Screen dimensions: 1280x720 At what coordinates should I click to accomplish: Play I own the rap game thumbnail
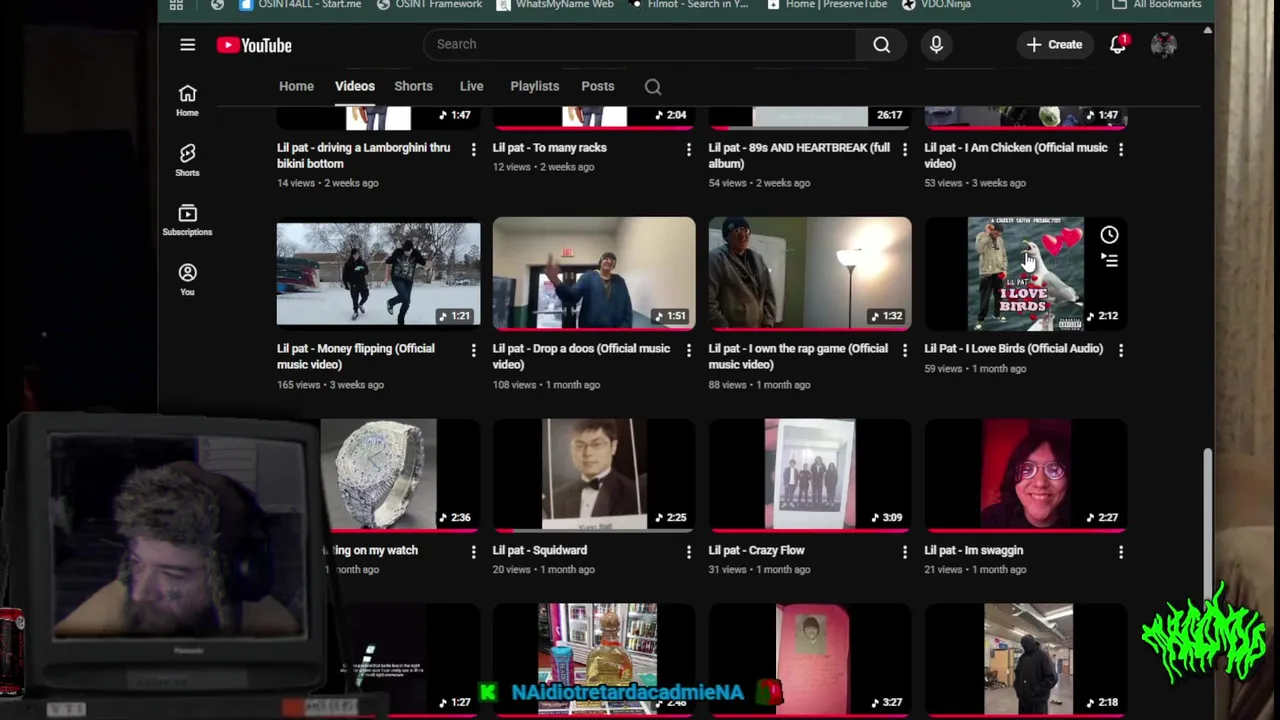point(810,273)
